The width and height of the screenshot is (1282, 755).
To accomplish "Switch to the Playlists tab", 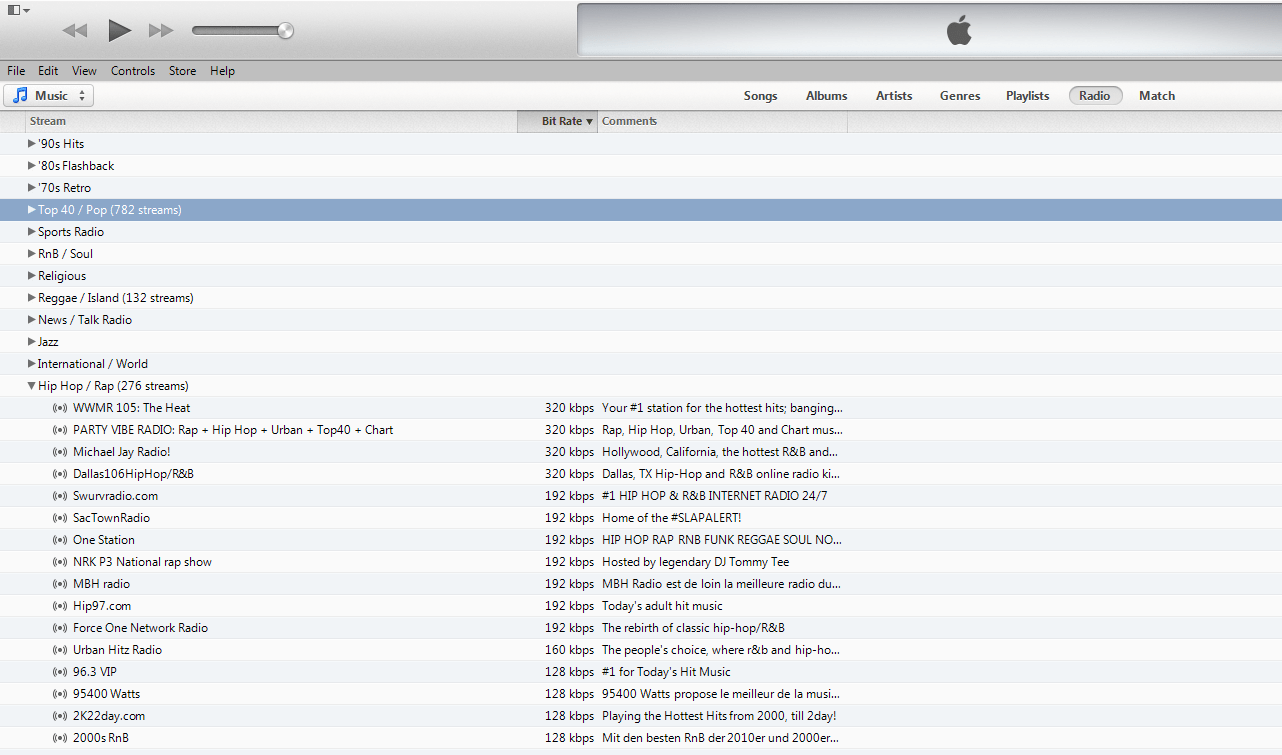I will coord(1027,96).
